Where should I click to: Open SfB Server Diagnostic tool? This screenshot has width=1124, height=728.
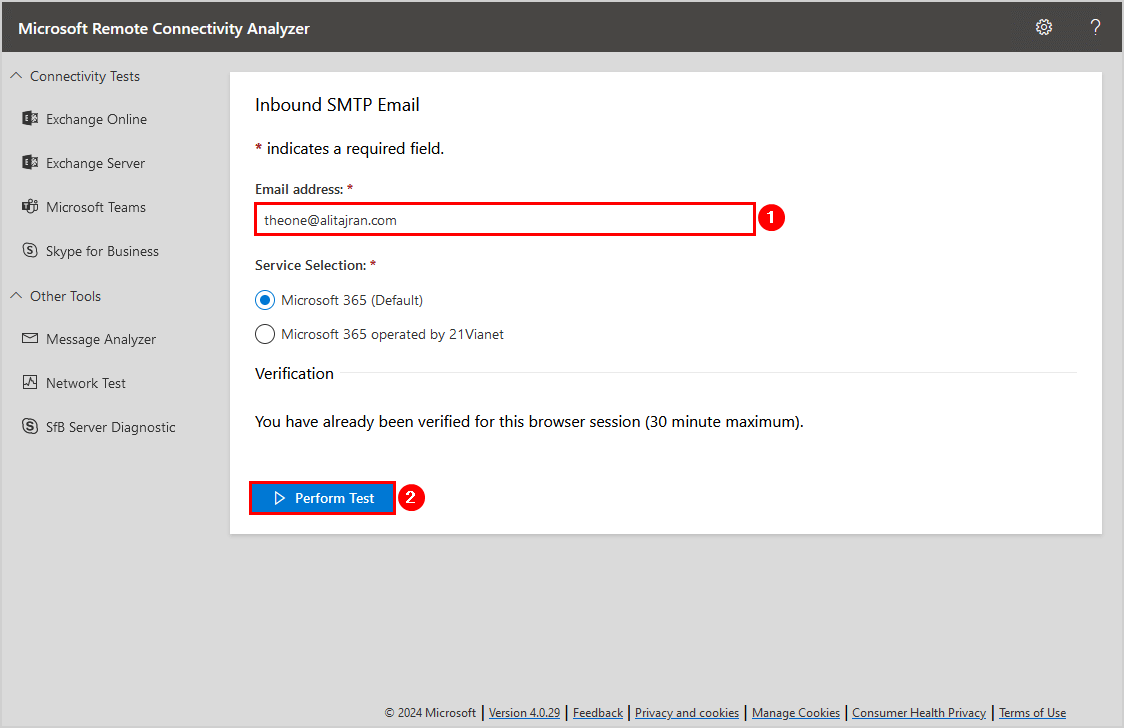tap(111, 427)
